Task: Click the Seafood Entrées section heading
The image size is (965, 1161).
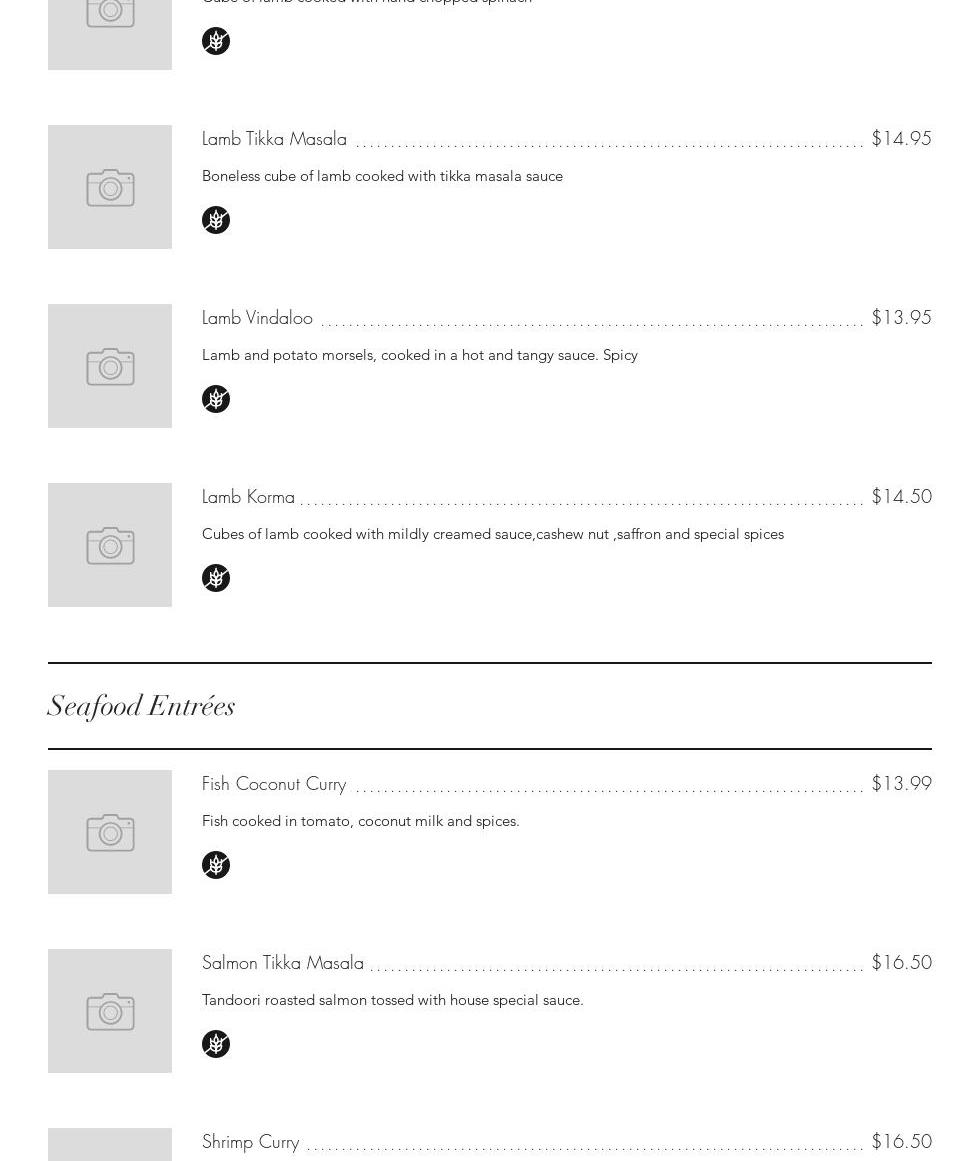Action: pyautogui.click(x=141, y=707)
